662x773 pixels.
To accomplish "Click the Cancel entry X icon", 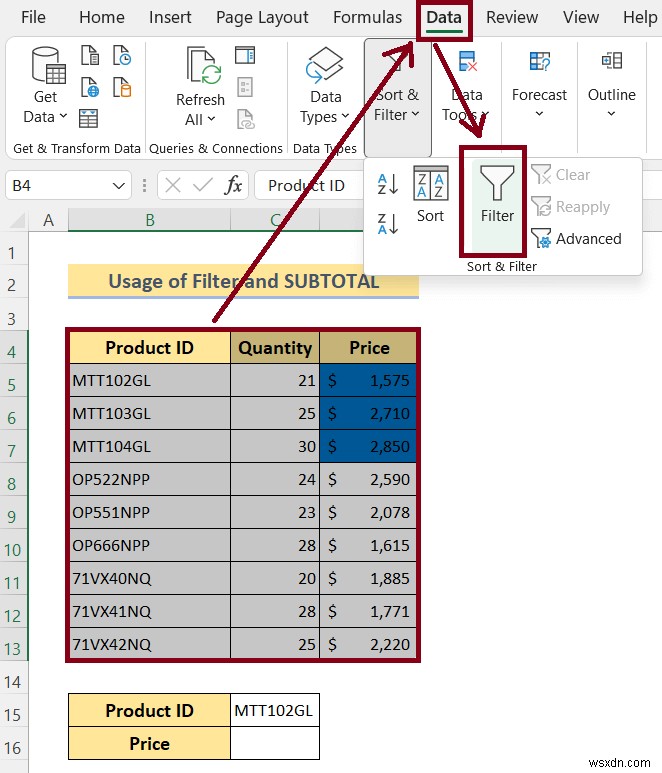I will (173, 185).
